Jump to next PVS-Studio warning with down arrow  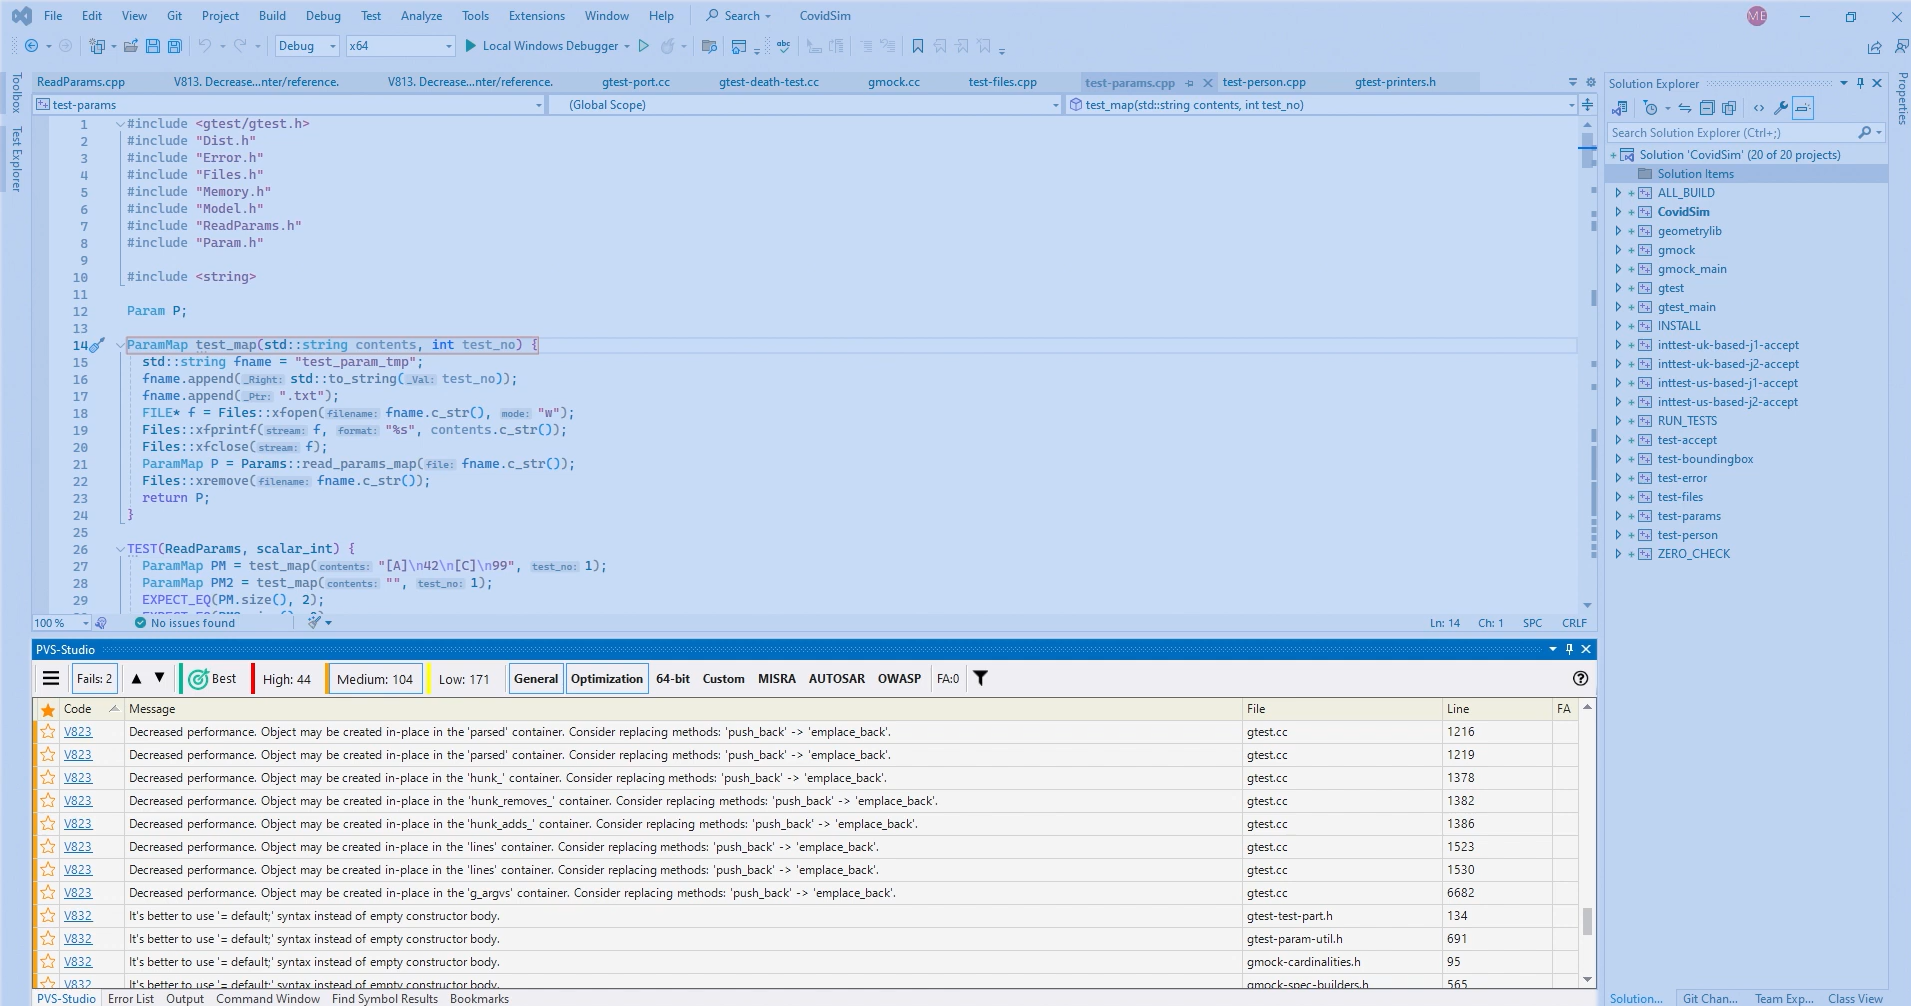[159, 679]
